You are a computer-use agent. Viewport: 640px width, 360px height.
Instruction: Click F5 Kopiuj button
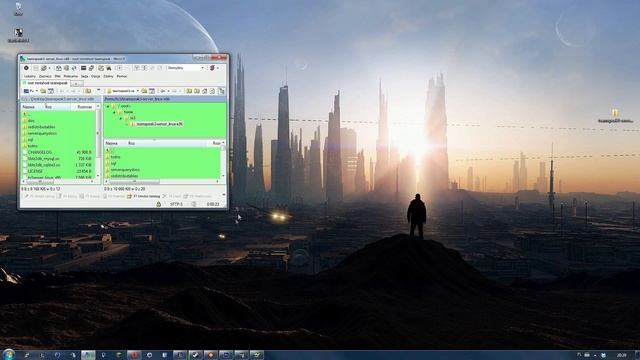(89, 196)
